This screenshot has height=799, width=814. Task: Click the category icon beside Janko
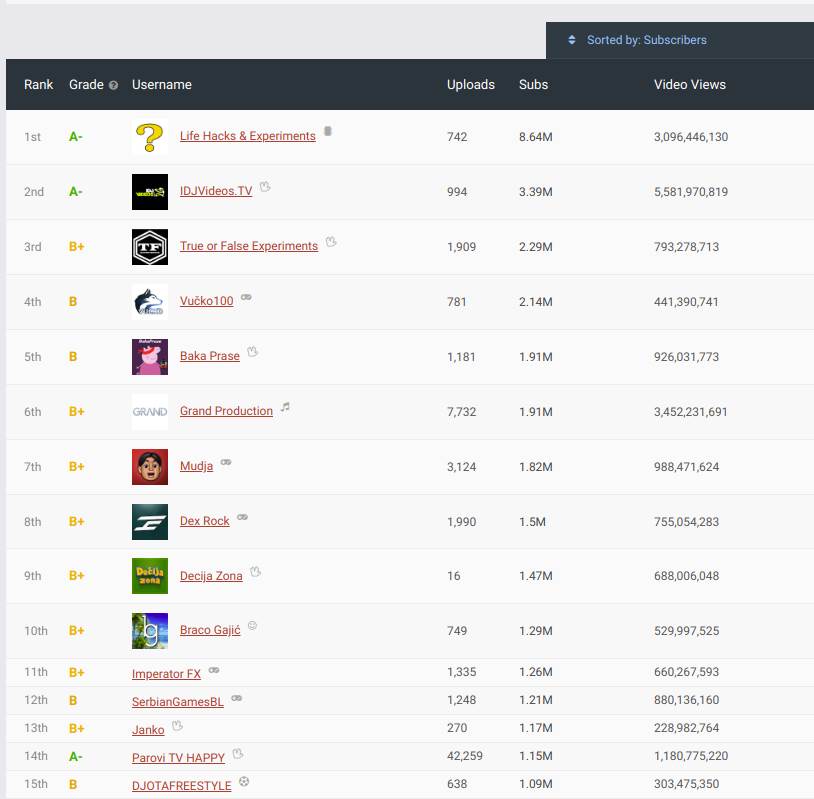[x=175, y=724]
